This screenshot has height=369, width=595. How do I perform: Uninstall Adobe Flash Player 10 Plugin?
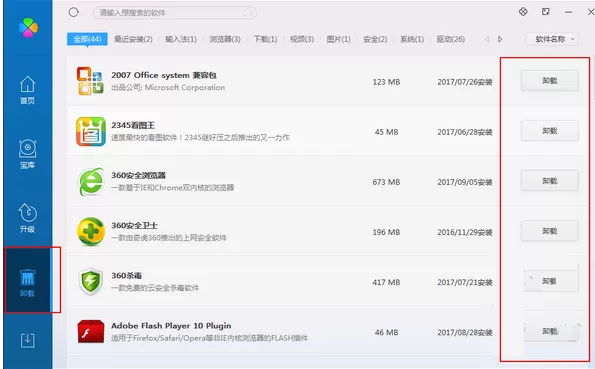pyautogui.click(x=551, y=331)
